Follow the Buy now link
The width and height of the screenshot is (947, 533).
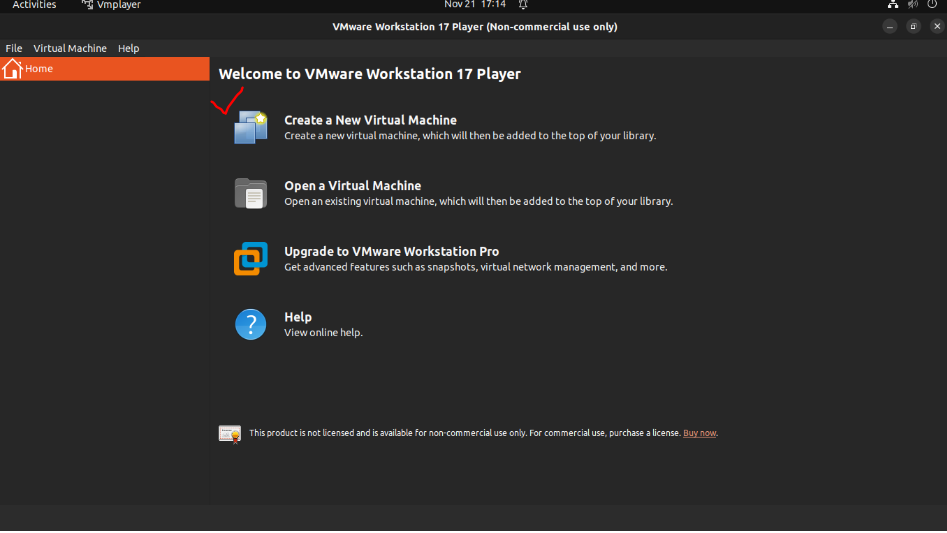click(x=699, y=433)
